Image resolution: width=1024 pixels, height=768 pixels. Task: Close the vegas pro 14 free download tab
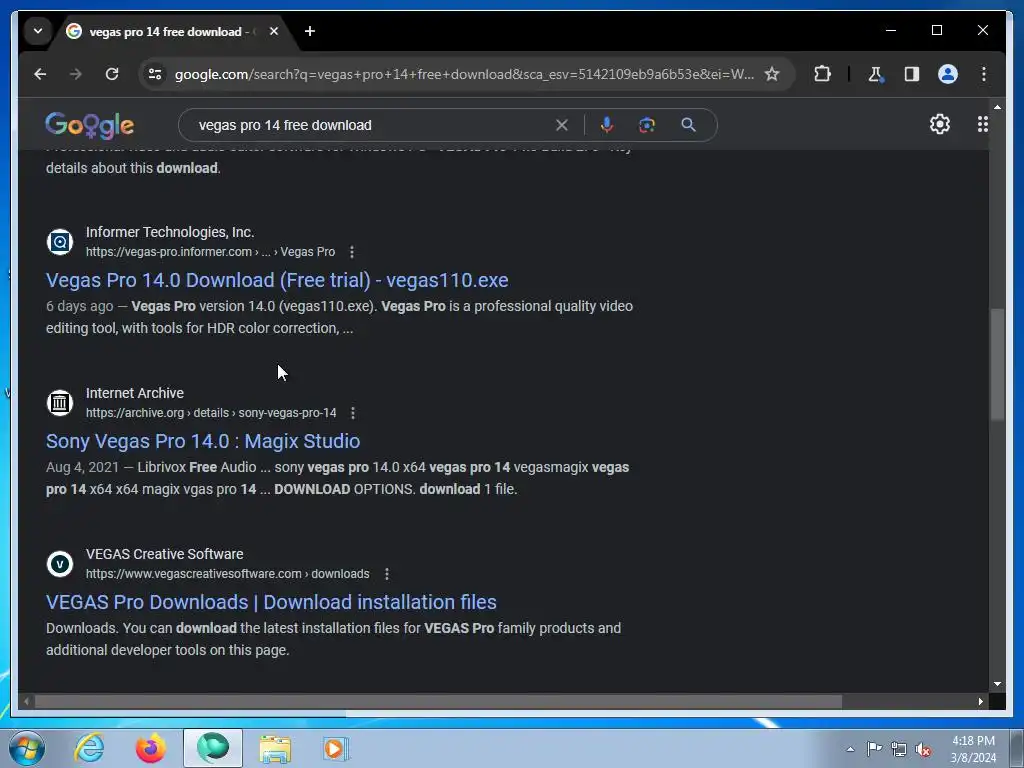pos(274,31)
